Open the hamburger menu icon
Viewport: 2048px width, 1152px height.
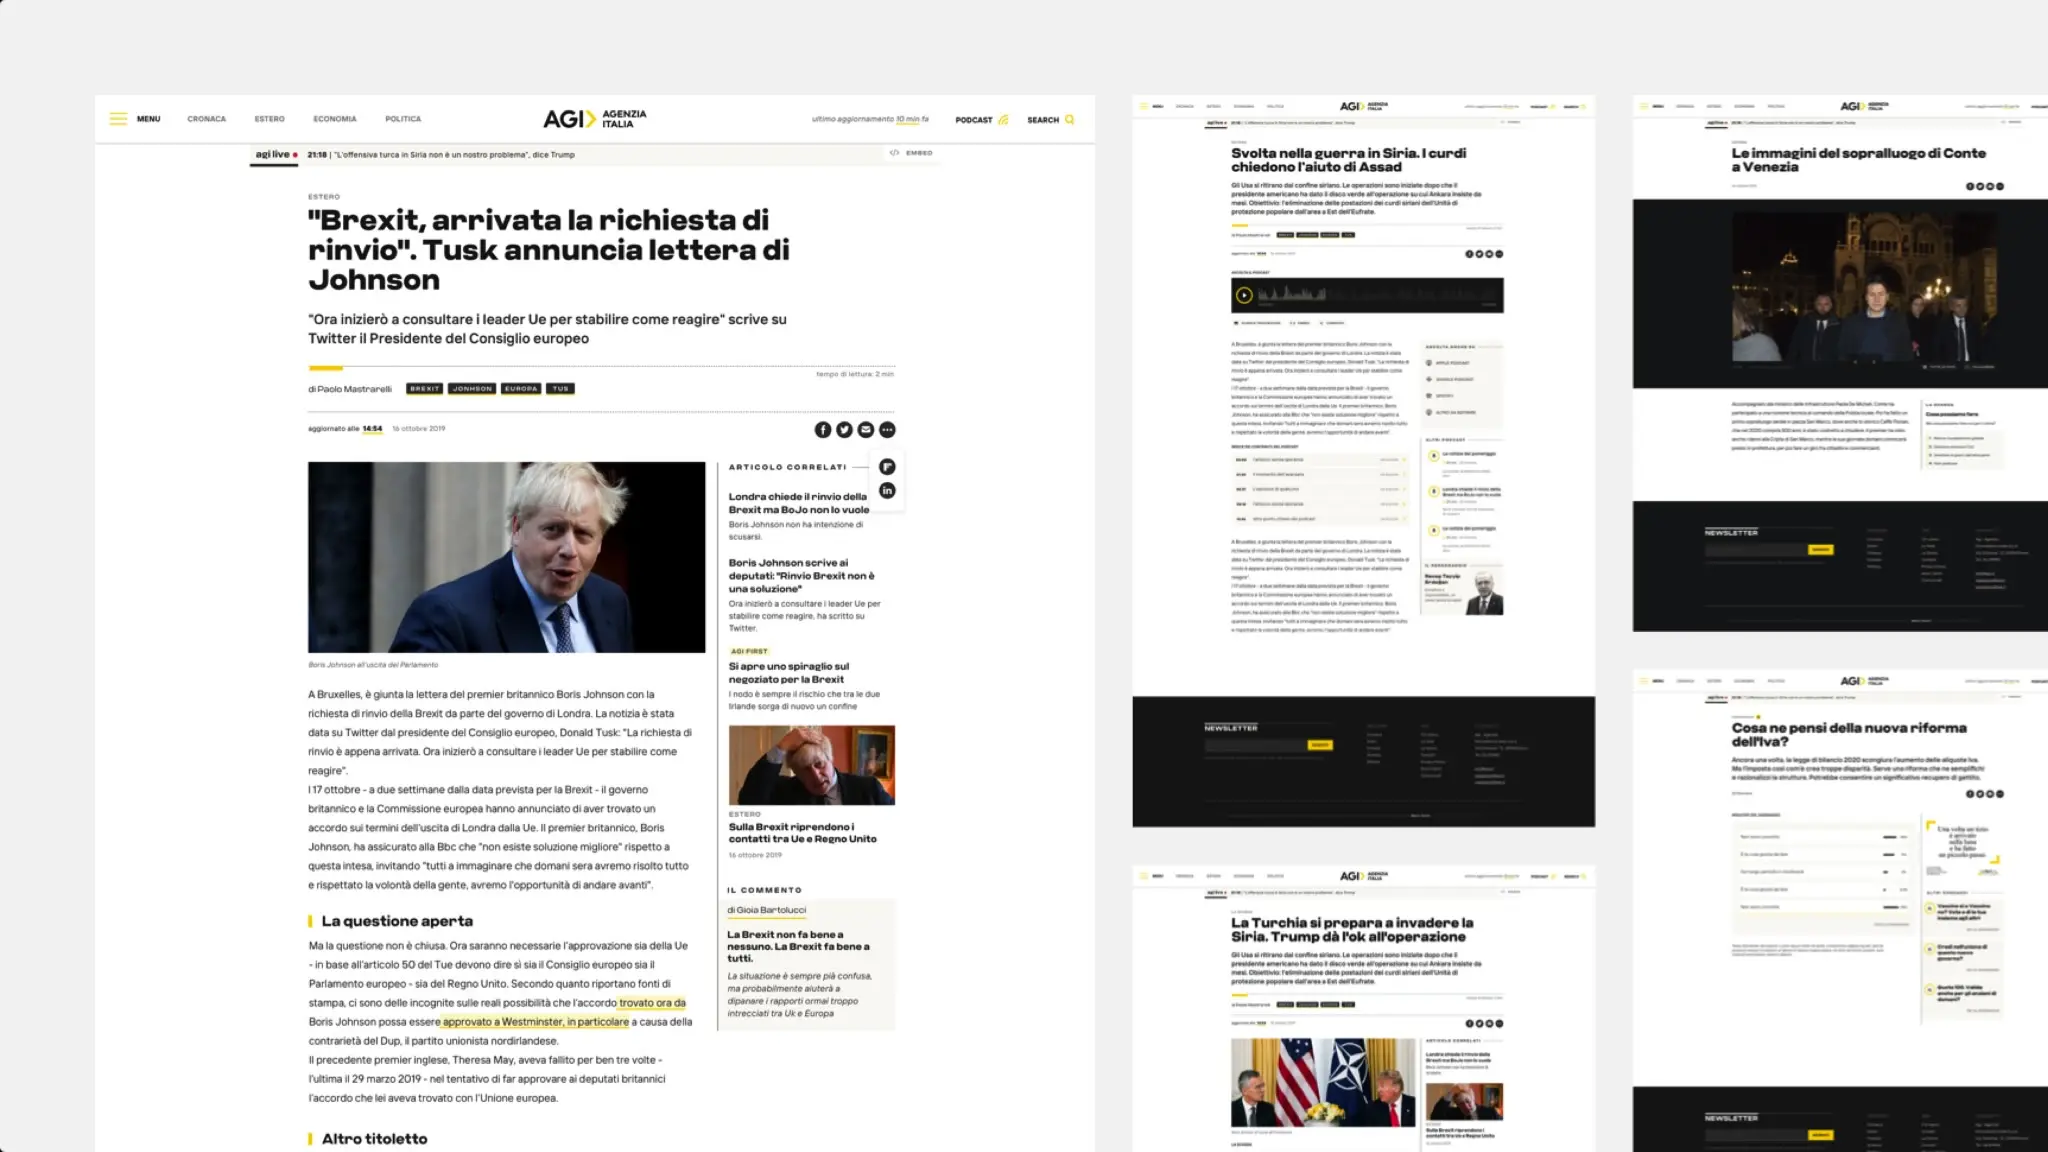[118, 119]
